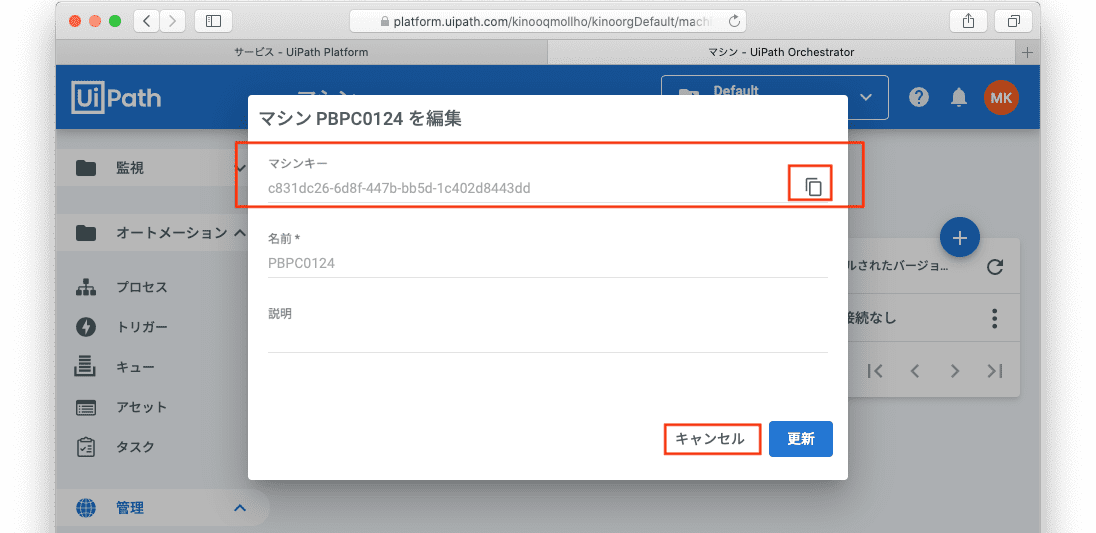This screenshot has height=533, width=1096.
Task: Click the 監視 folder icon
Action: 86,168
